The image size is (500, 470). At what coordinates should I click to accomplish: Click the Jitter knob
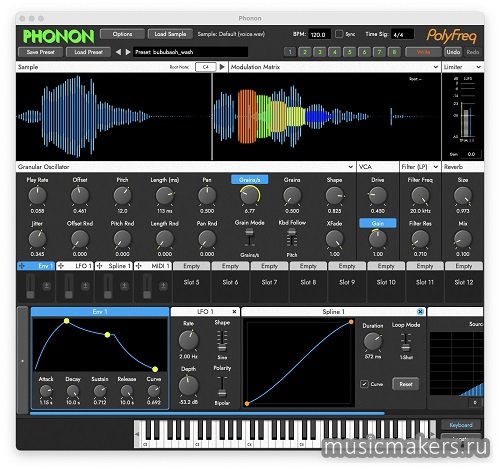tap(37, 239)
